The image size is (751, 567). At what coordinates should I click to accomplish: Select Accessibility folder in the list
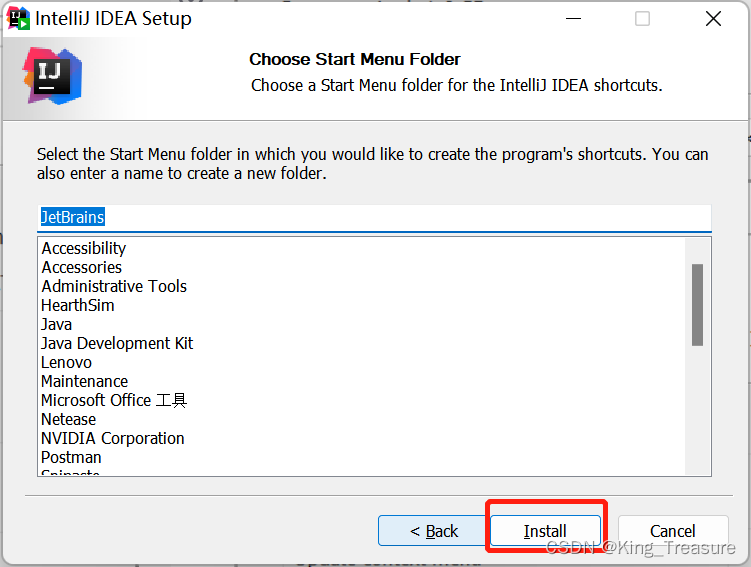click(84, 248)
